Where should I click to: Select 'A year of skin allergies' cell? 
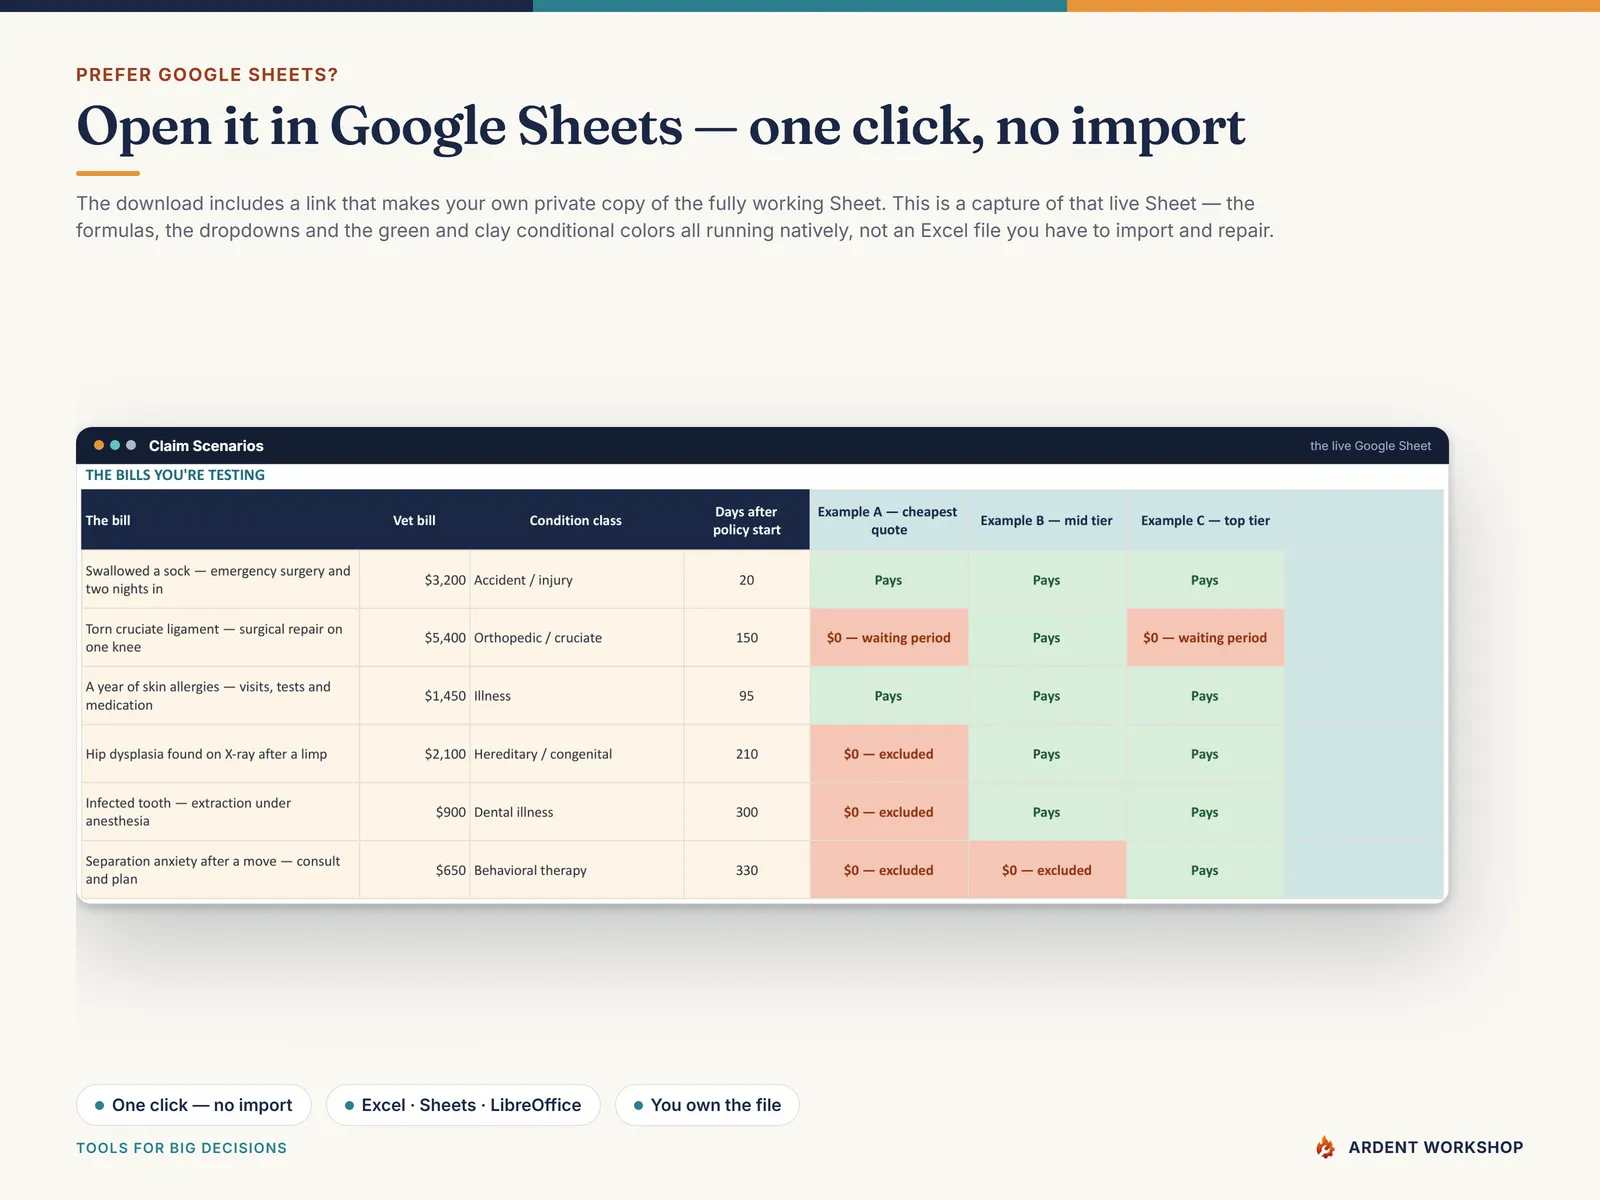(x=220, y=696)
